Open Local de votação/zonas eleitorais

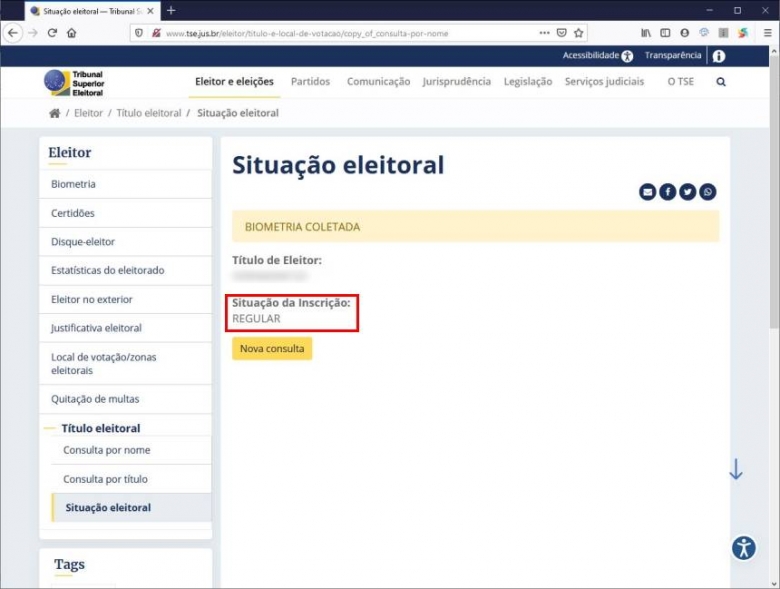[125, 364]
